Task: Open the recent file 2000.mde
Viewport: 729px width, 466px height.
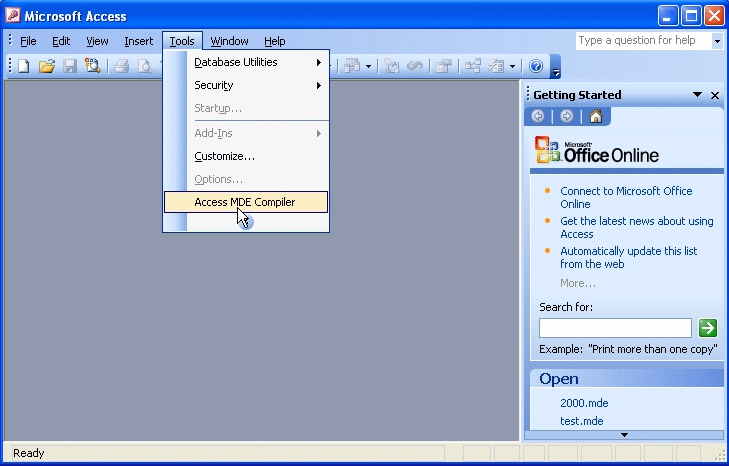Action: 584,403
